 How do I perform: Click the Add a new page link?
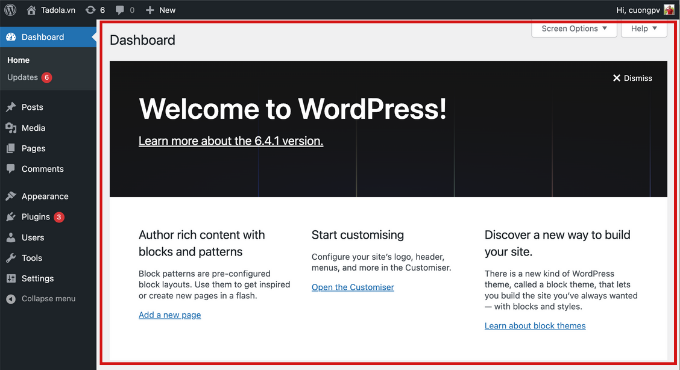click(170, 315)
